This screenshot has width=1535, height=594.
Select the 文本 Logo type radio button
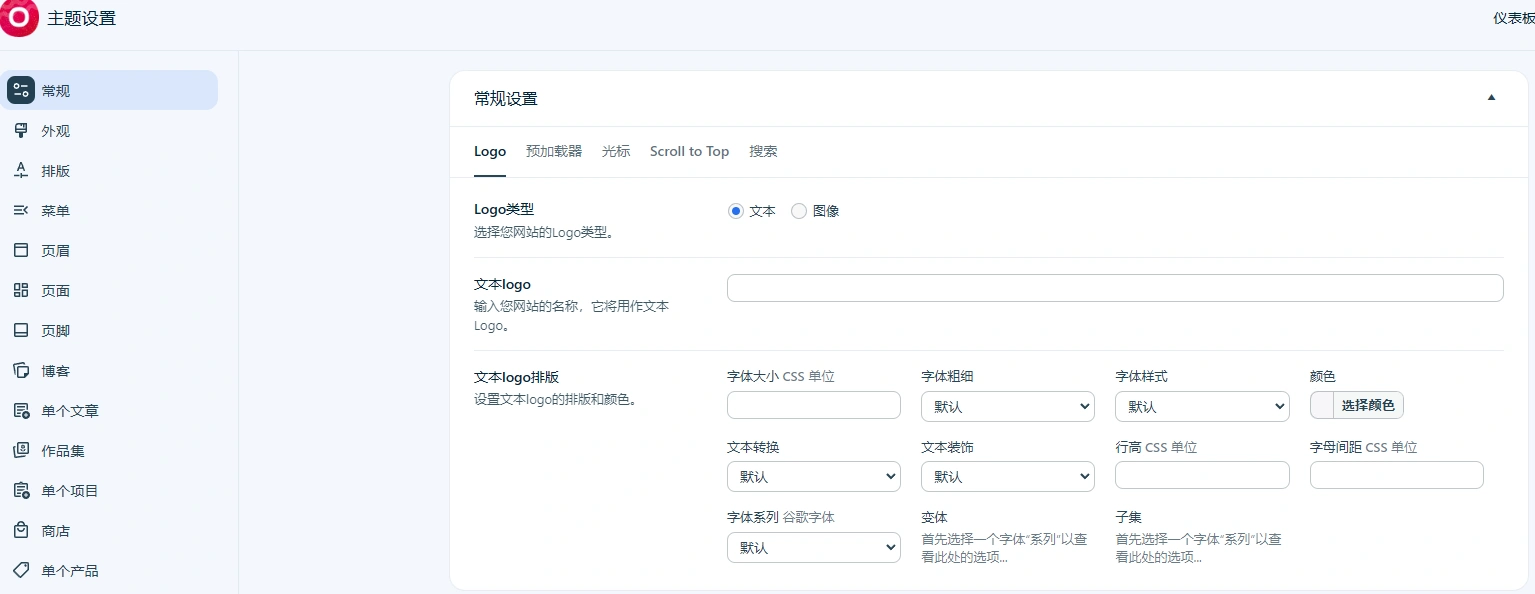point(735,211)
